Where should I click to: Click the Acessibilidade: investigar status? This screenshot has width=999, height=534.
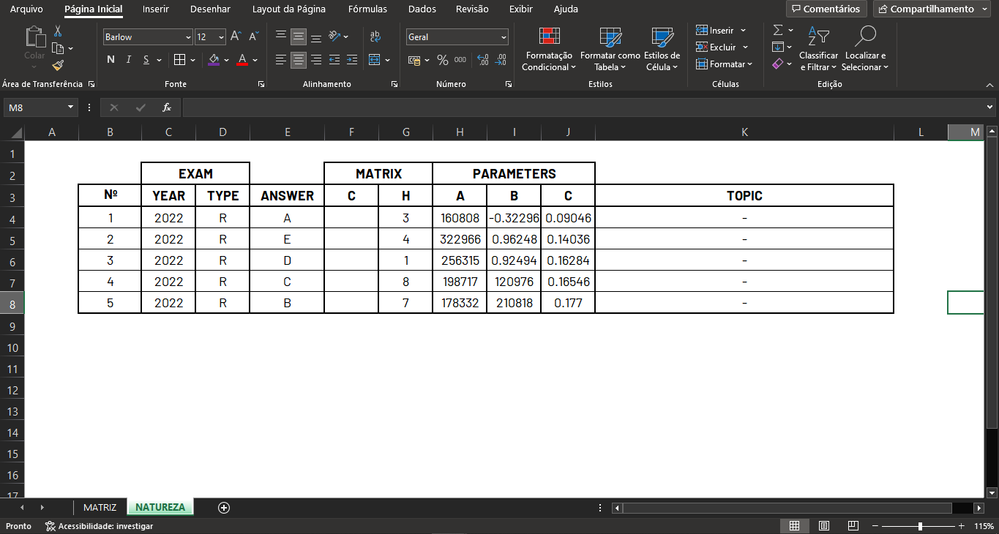[x=99, y=526]
